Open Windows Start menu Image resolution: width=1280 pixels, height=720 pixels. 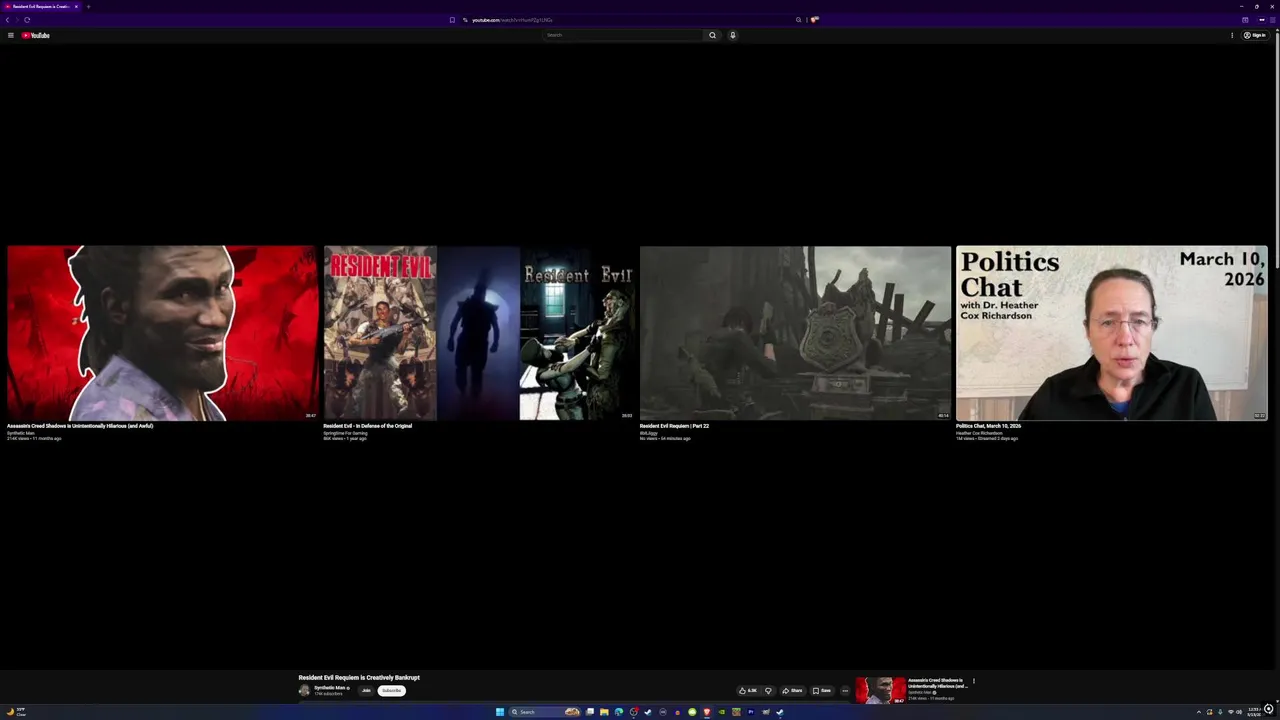click(500, 712)
